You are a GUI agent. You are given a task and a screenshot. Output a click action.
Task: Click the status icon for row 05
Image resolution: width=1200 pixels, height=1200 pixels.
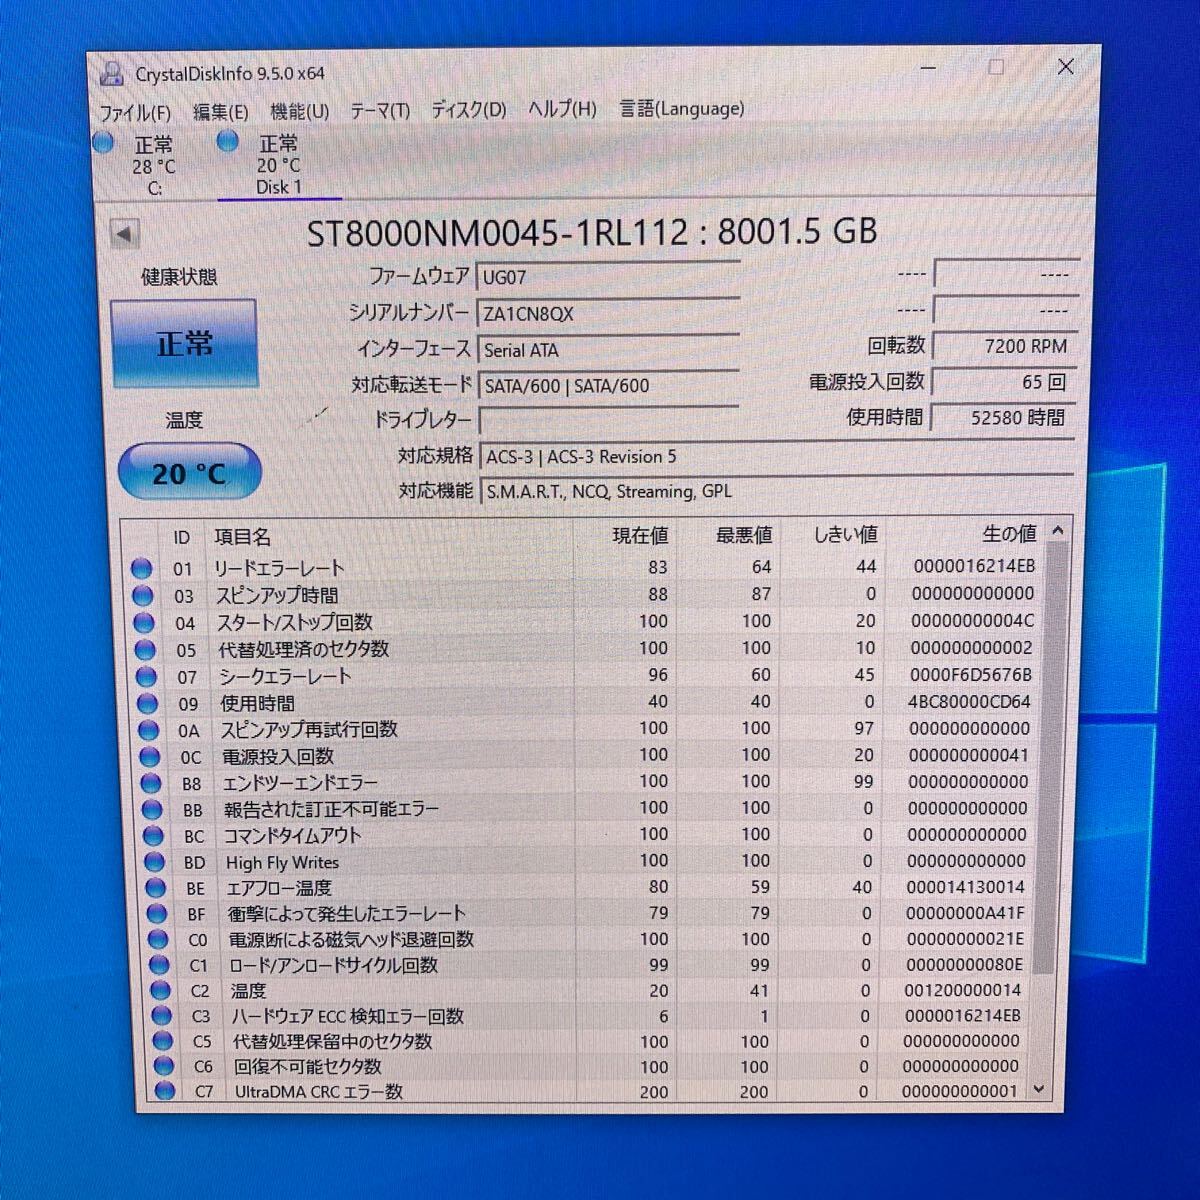146,650
